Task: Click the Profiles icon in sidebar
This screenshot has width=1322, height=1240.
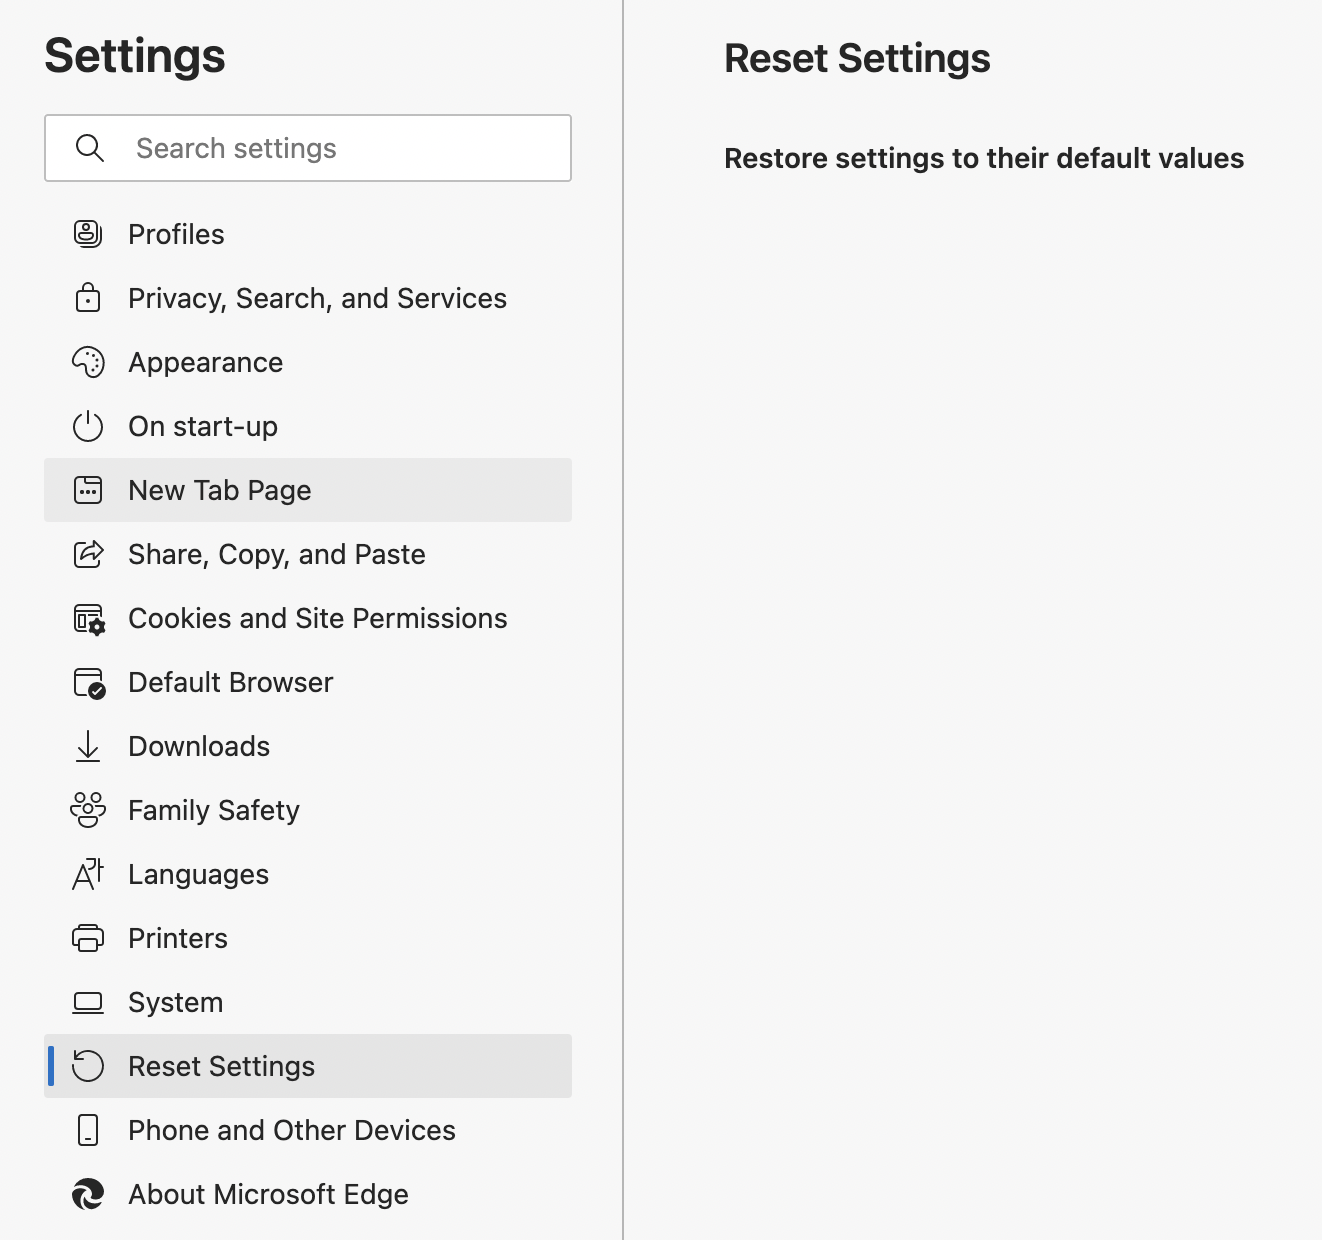Action: (x=88, y=234)
